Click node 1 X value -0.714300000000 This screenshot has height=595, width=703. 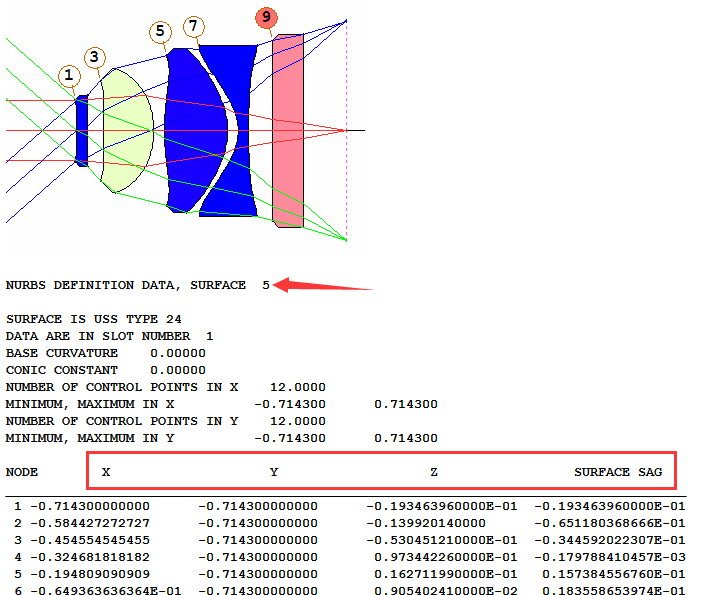[x=90, y=506]
